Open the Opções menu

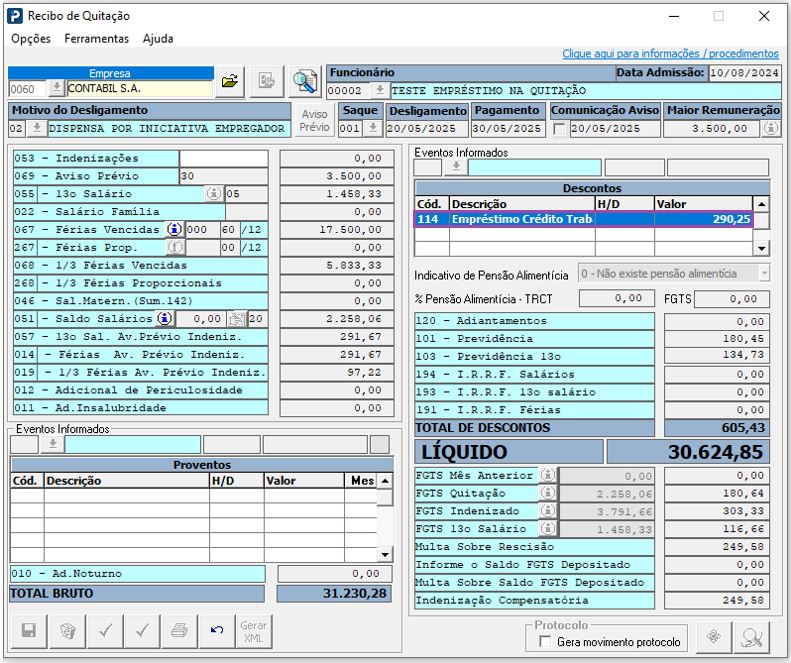[31, 39]
